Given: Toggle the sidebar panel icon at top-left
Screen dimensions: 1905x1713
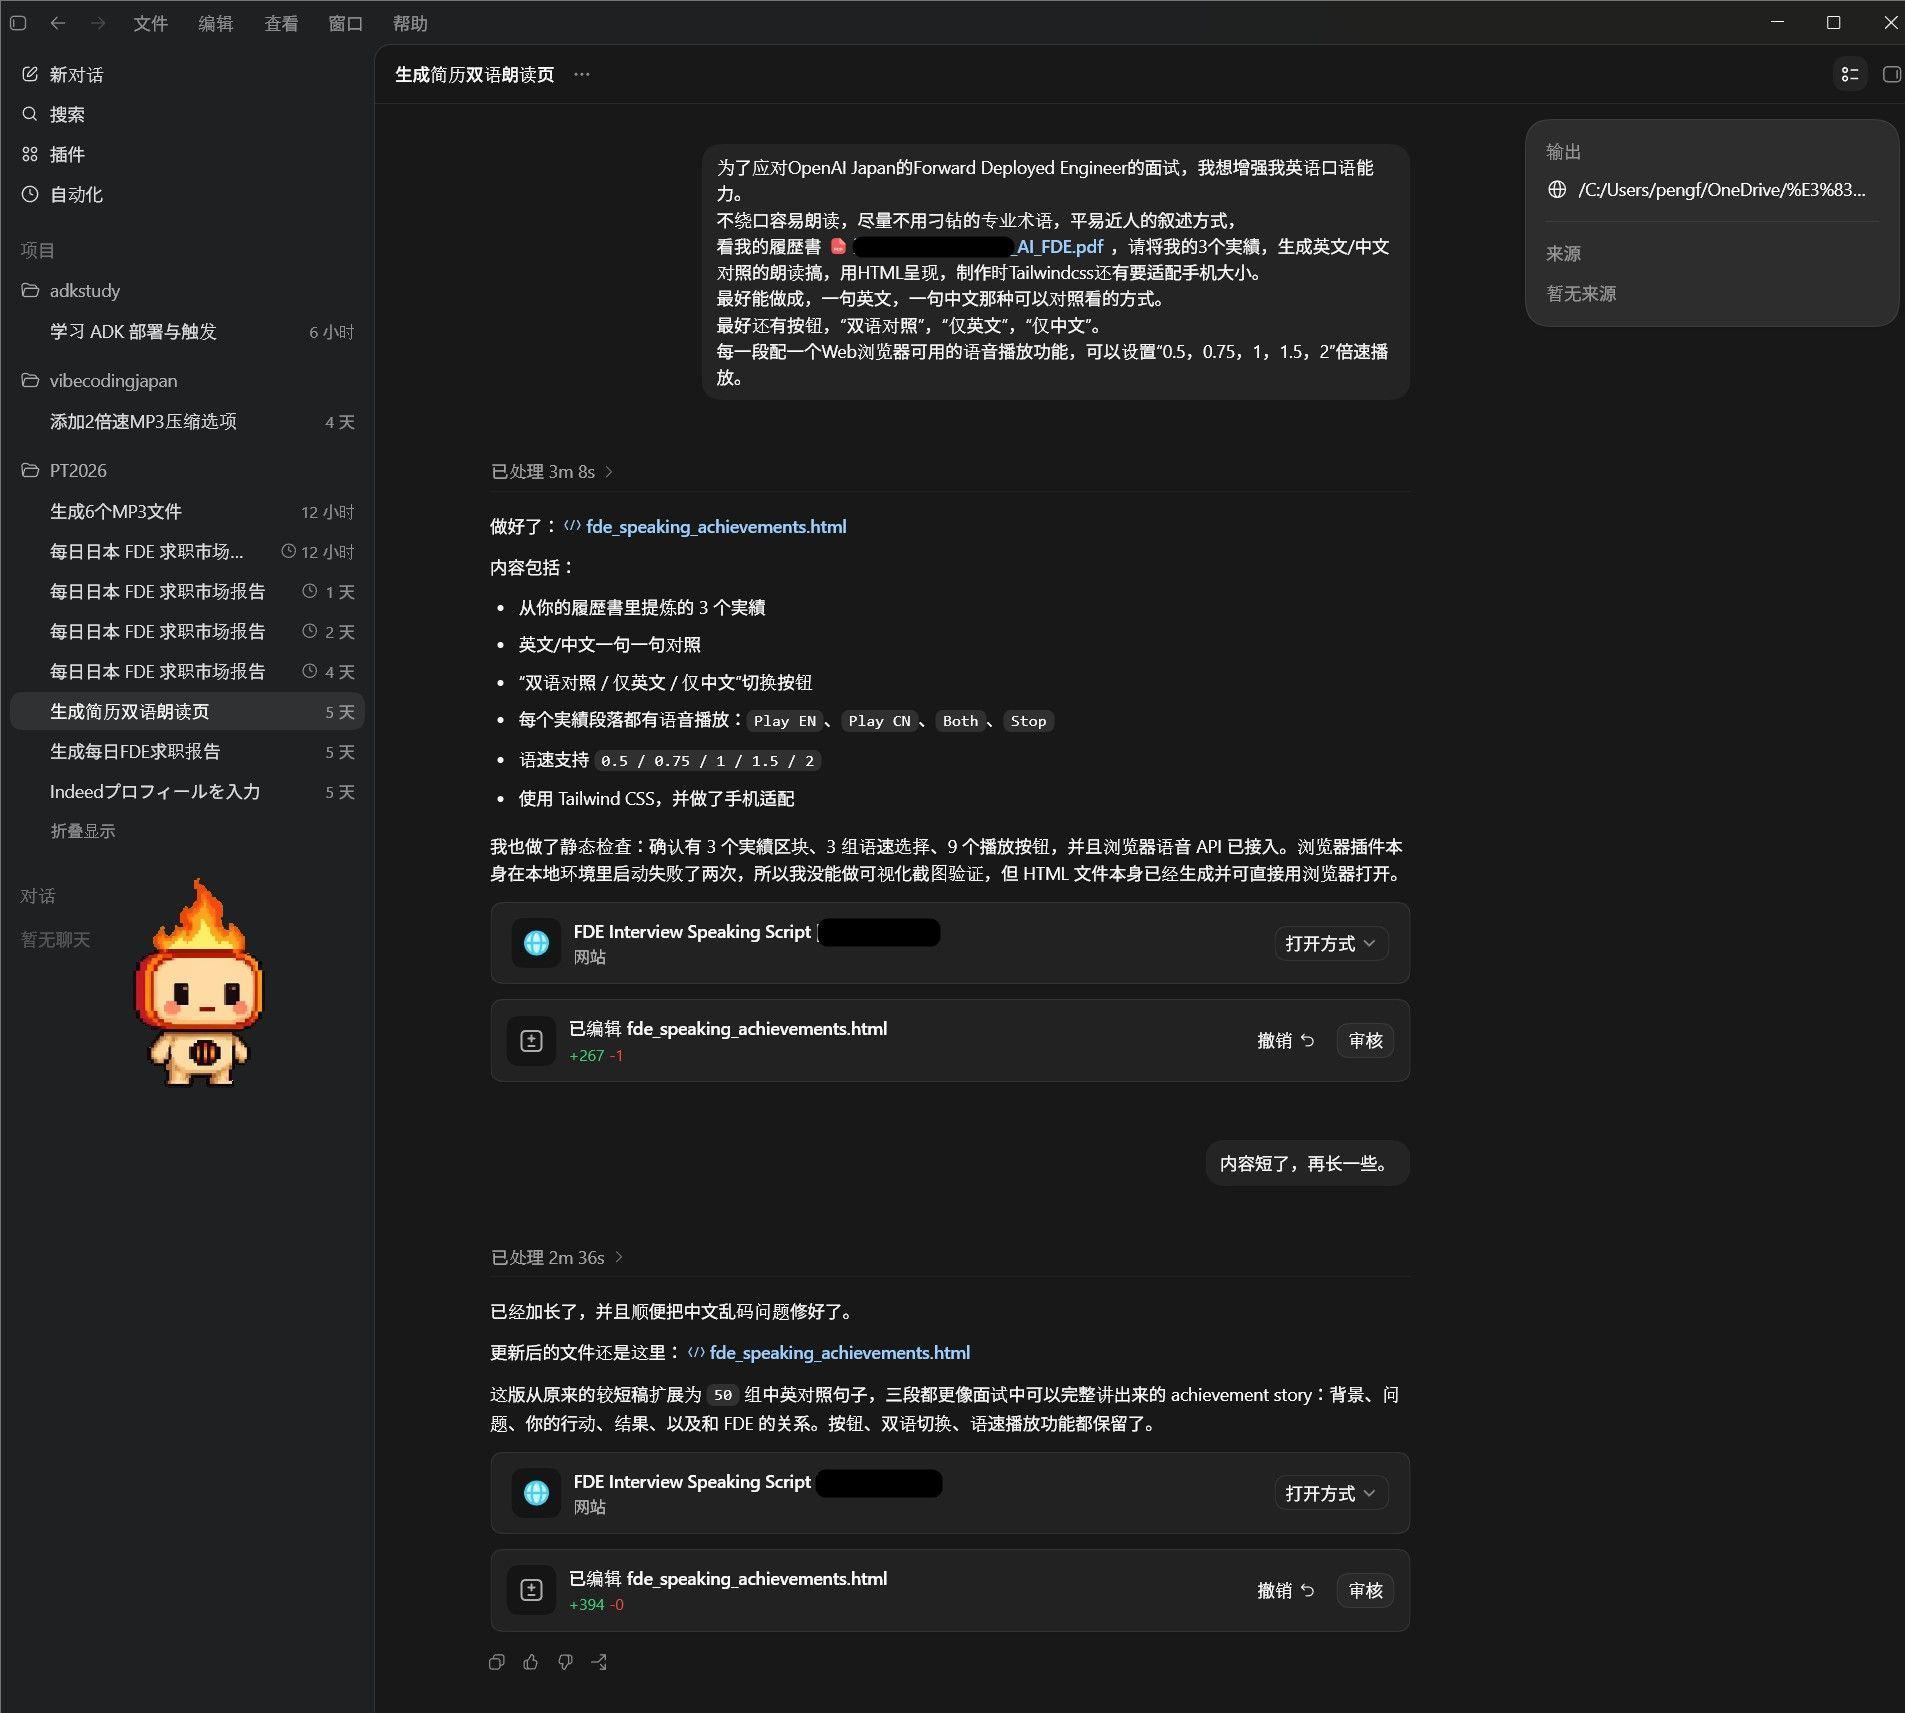Looking at the screenshot, I should (18, 22).
